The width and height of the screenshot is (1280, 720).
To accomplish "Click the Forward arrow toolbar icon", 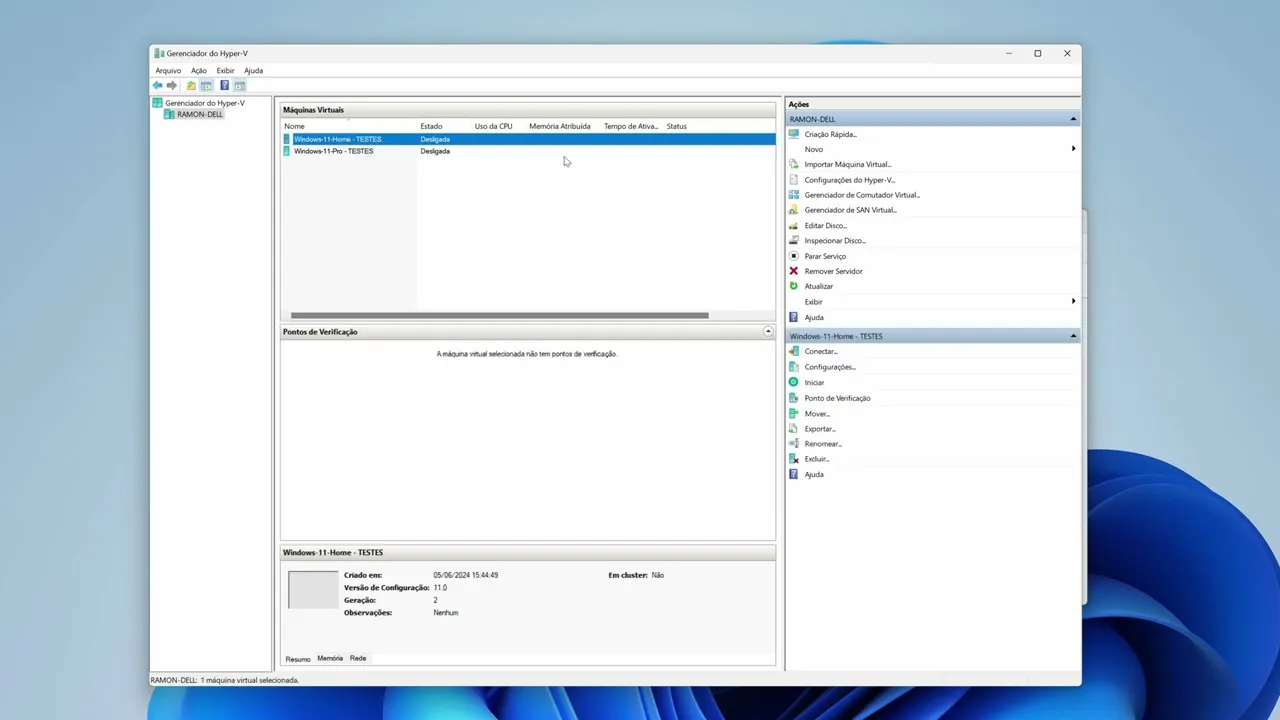I will tap(171, 86).
